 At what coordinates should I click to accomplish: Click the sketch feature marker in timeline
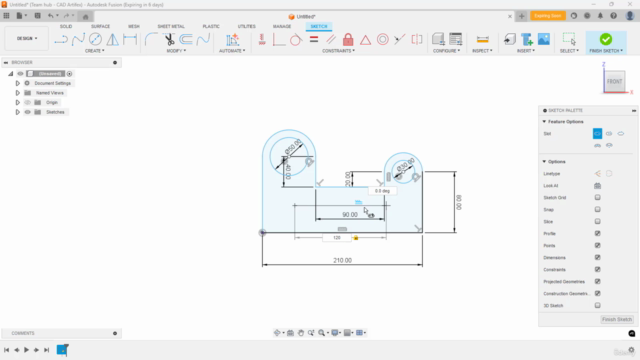tap(62, 350)
